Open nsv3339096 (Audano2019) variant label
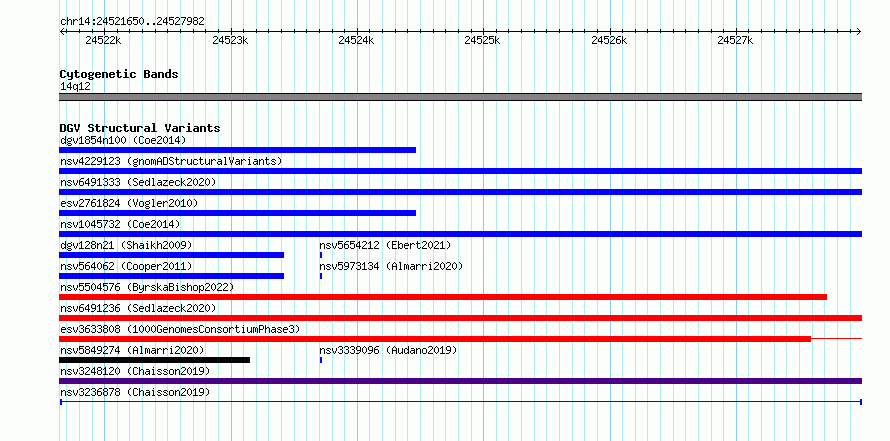Viewport: 890px width, 441px height. click(388, 350)
